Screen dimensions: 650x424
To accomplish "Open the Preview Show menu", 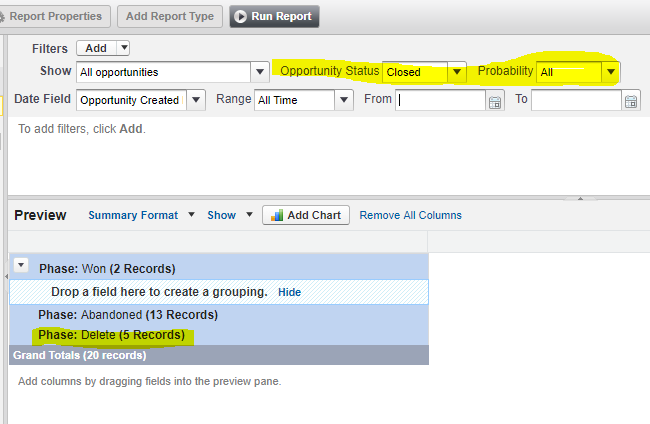I will point(230,215).
